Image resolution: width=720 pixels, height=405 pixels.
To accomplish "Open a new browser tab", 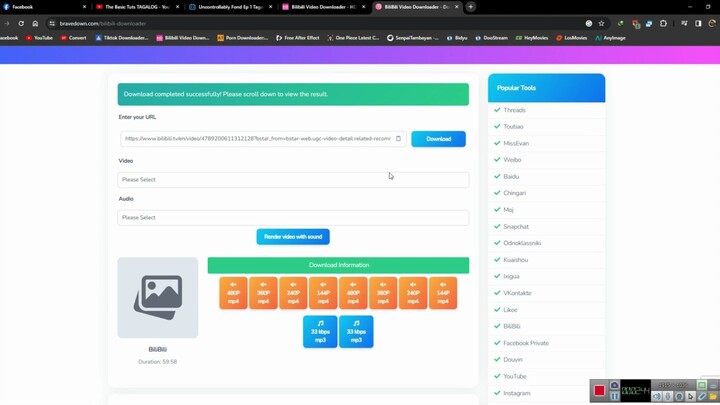I will [x=471, y=7].
